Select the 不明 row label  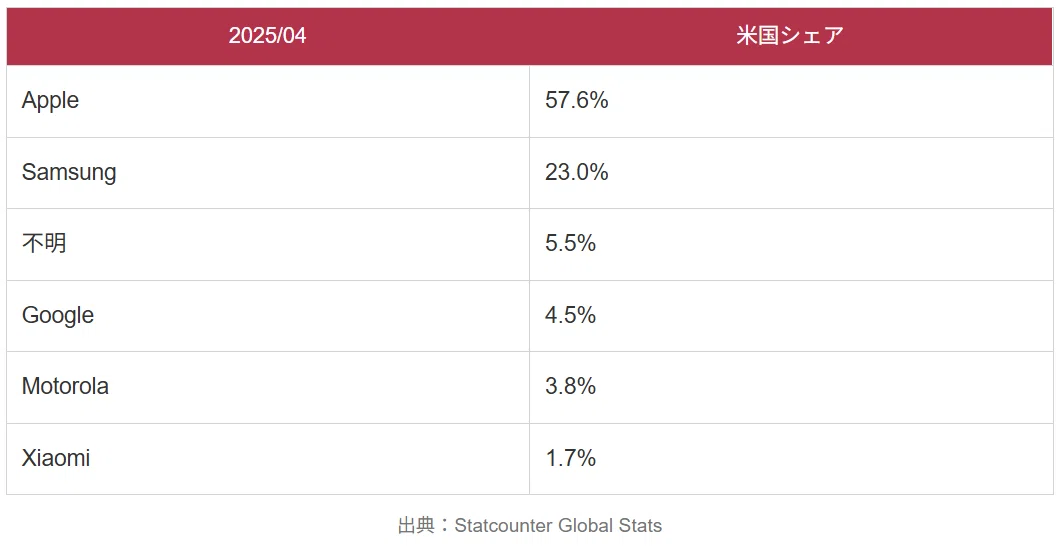(x=44, y=243)
